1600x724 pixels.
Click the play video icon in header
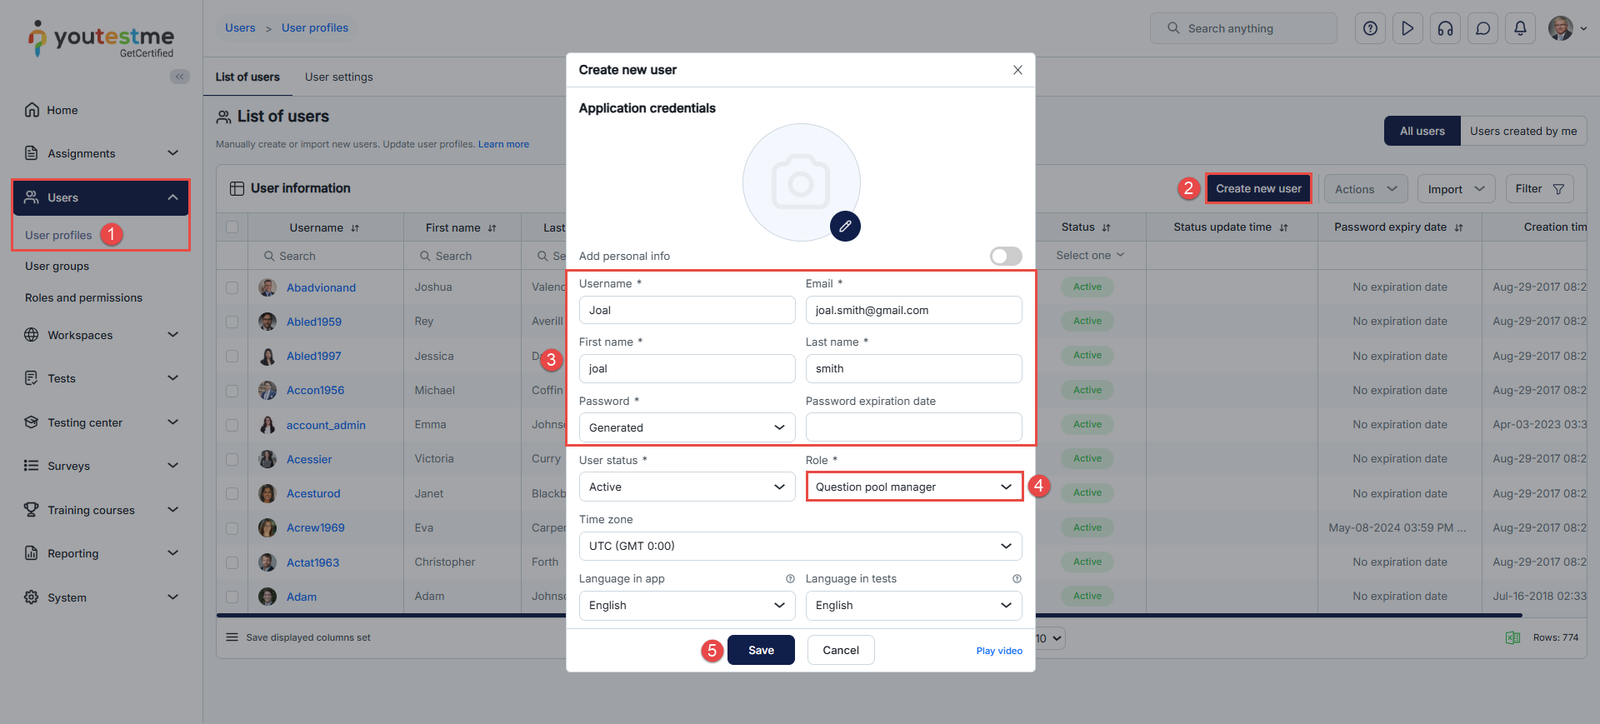coord(1407,28)
